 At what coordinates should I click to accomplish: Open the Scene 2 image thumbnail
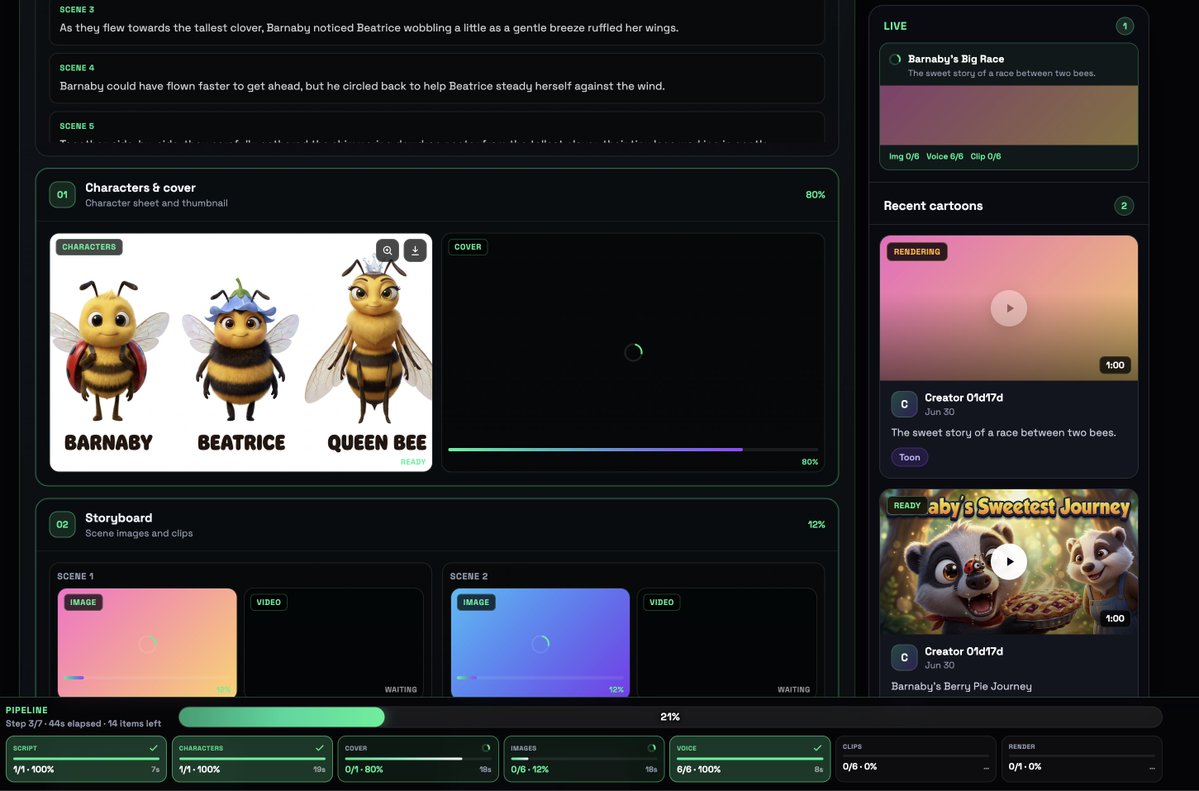click(540, 643)
